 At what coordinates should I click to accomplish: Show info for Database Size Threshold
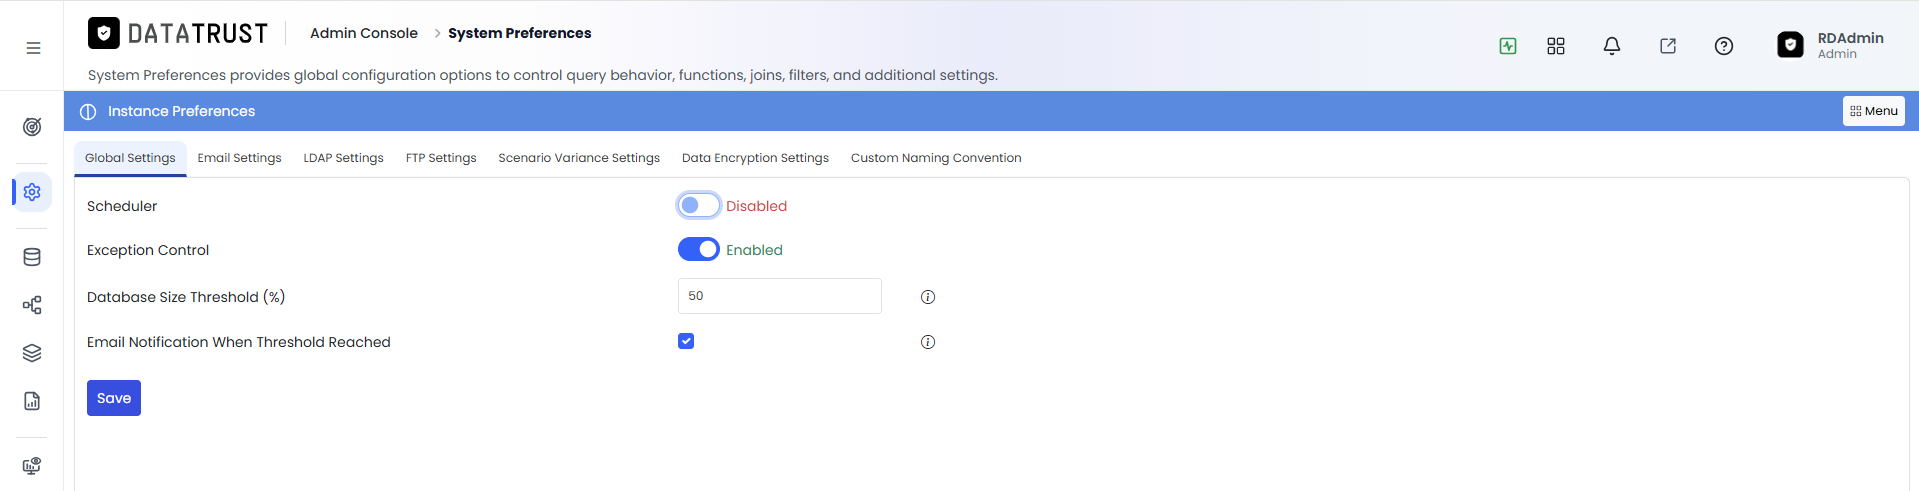pos(928,297)
